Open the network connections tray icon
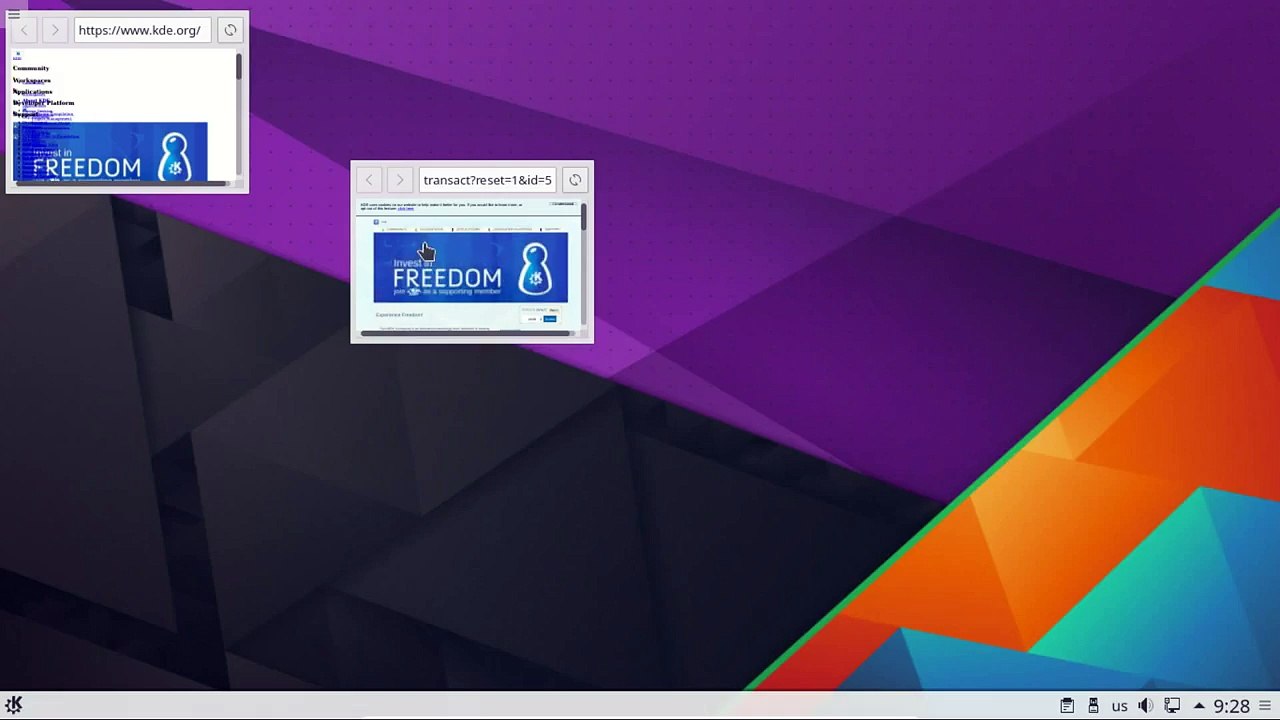This screenshot has width=1280, height=720. (1172, 706)
